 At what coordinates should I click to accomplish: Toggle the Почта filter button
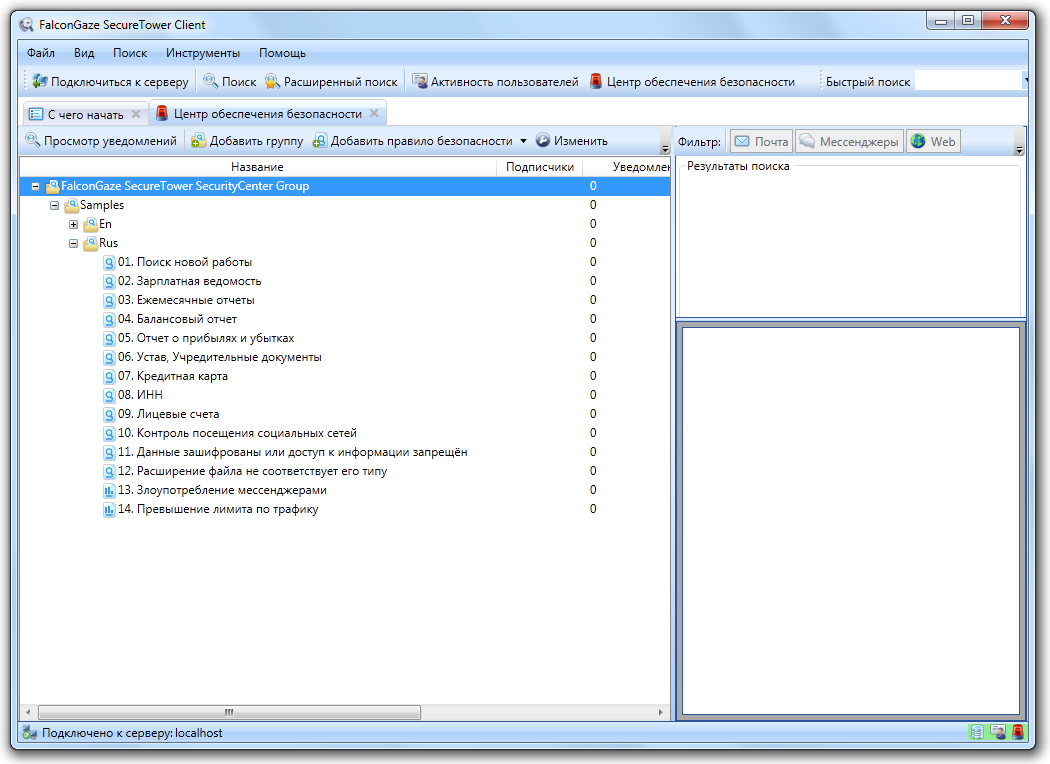[761, 141]
